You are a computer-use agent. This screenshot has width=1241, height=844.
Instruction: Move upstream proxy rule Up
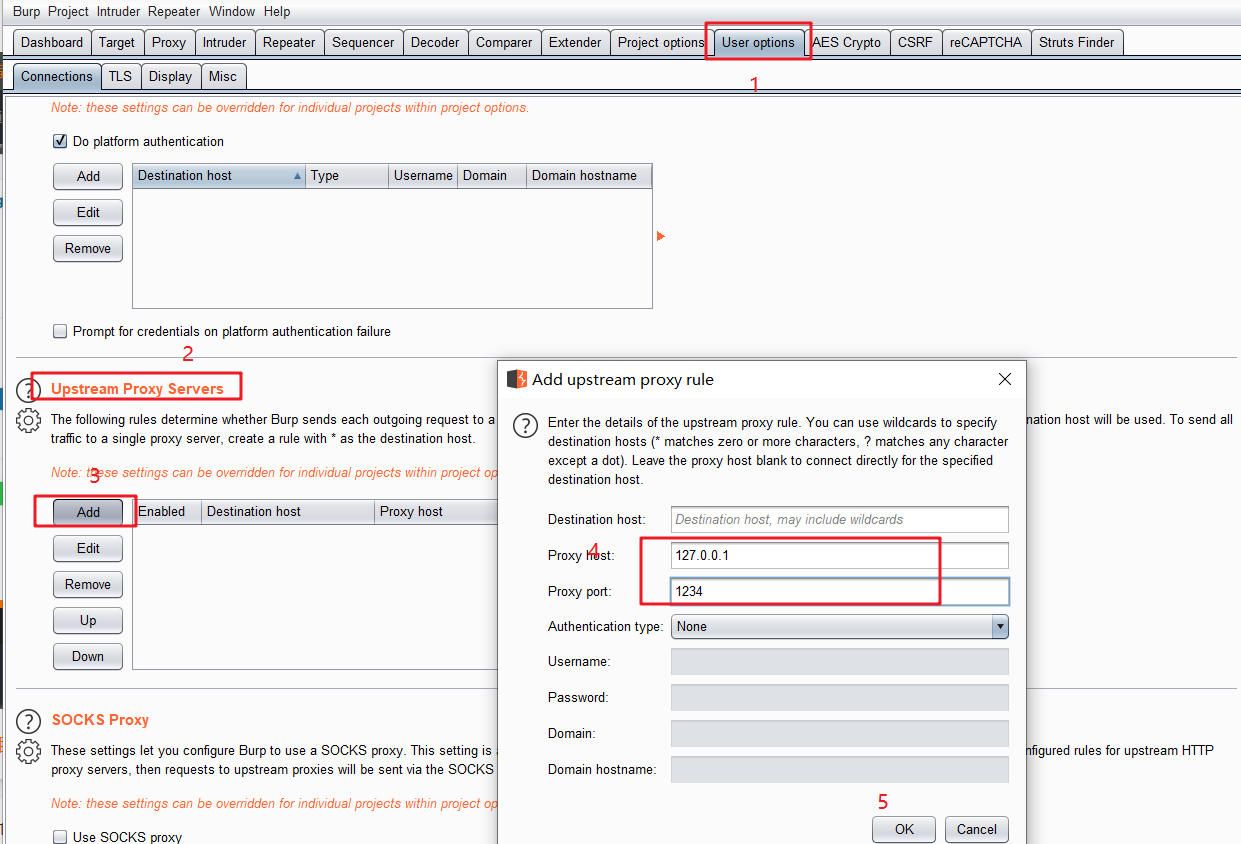pyautogui.click(x=88, y=620)
